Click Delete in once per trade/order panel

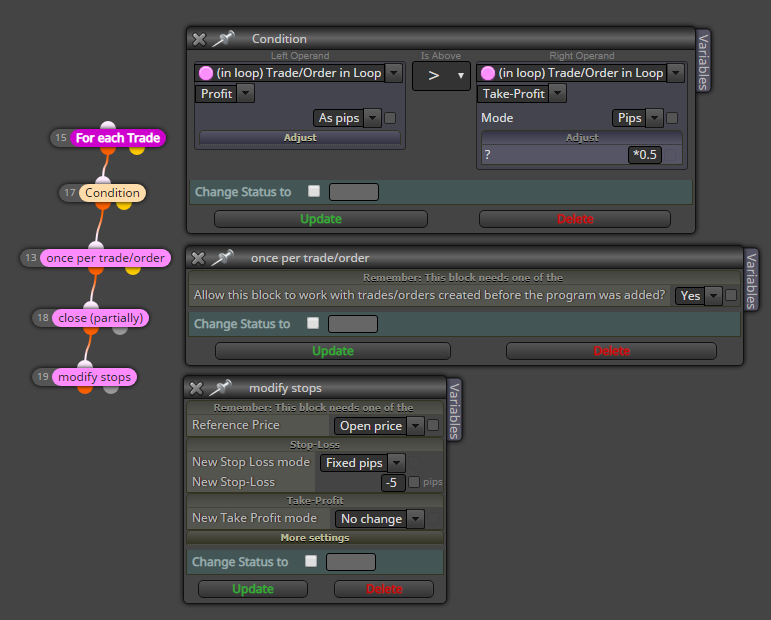point(611,351)
